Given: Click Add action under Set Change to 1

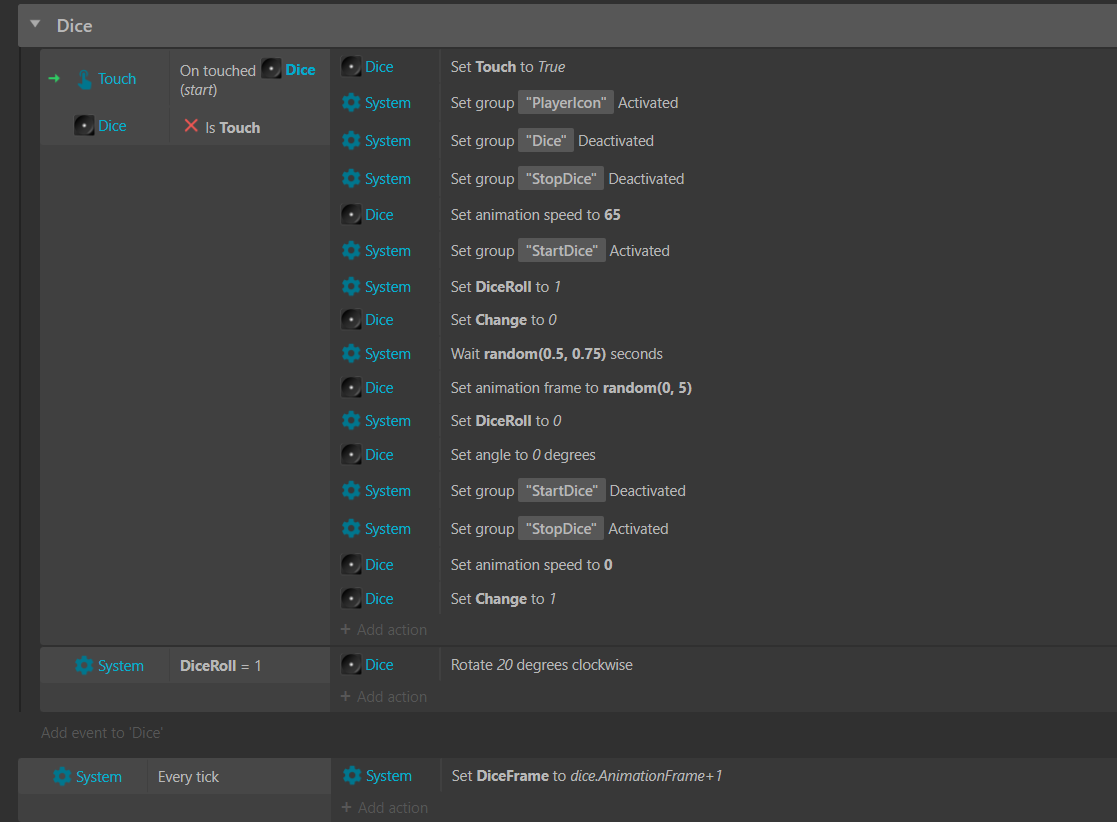Looking at the screenshot, I should tap(384, 630).
